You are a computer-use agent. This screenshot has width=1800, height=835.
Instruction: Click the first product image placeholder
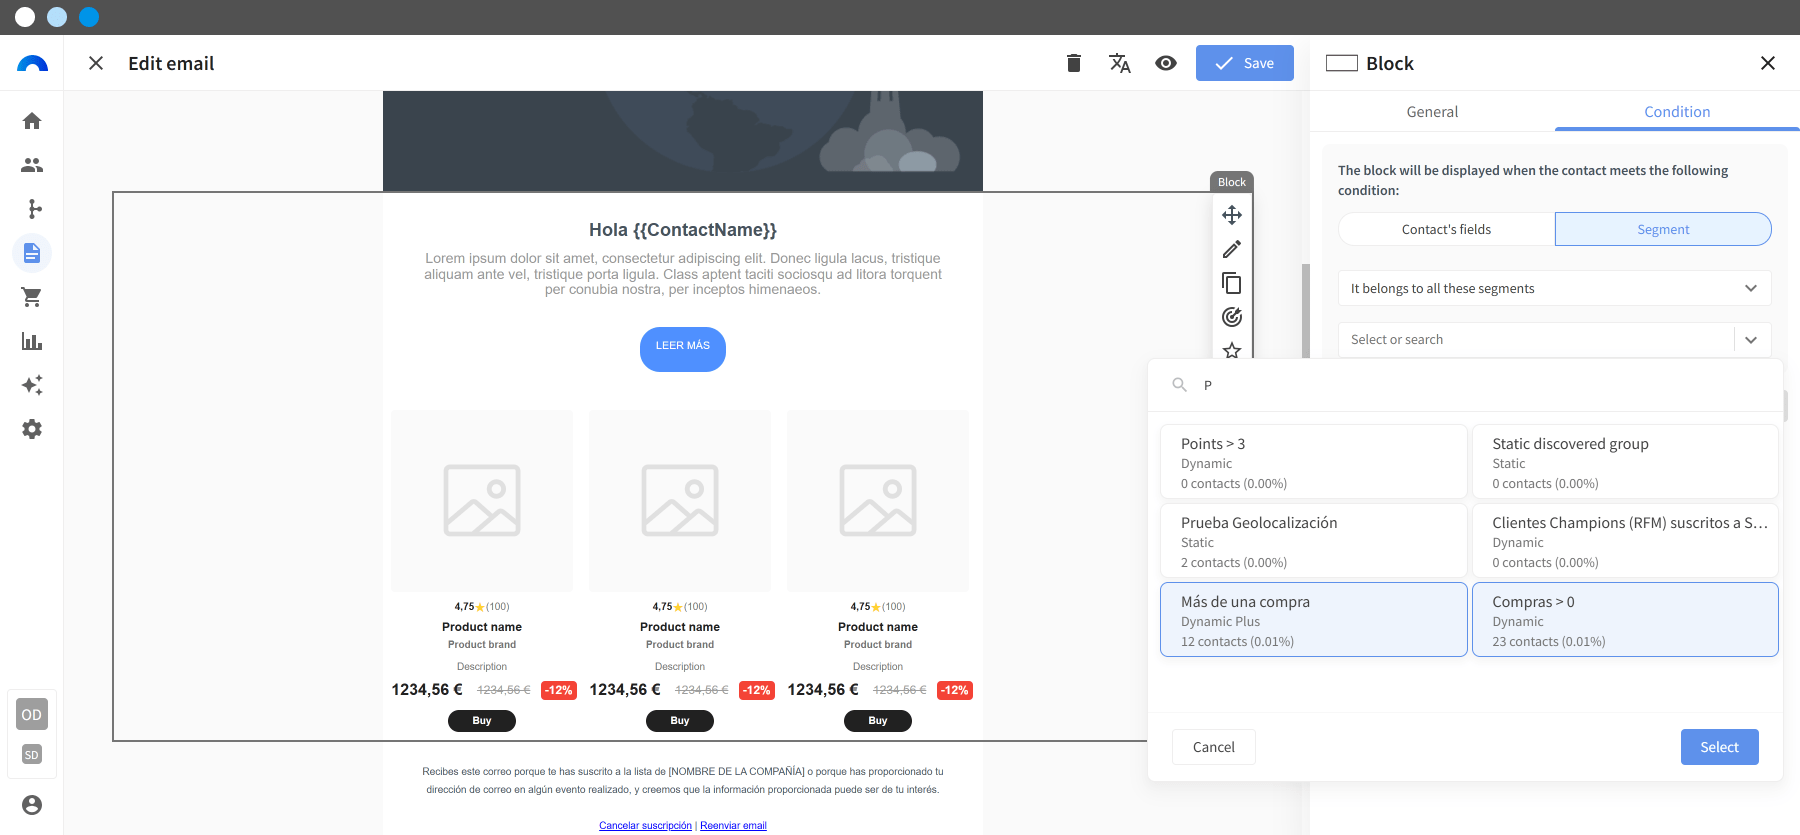click(482, 500)
